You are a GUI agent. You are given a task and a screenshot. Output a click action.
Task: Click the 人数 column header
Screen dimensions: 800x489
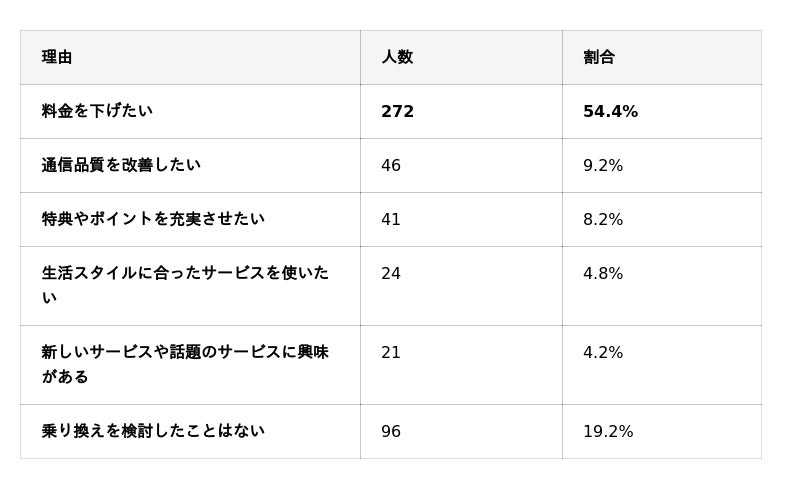pyautogui.click(x=397, y=57)
